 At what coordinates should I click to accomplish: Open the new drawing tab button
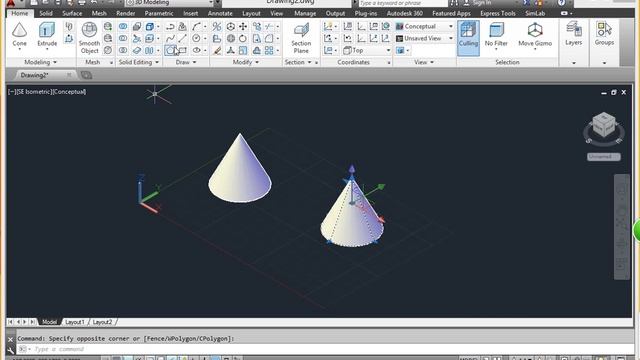tap(86, 75)
